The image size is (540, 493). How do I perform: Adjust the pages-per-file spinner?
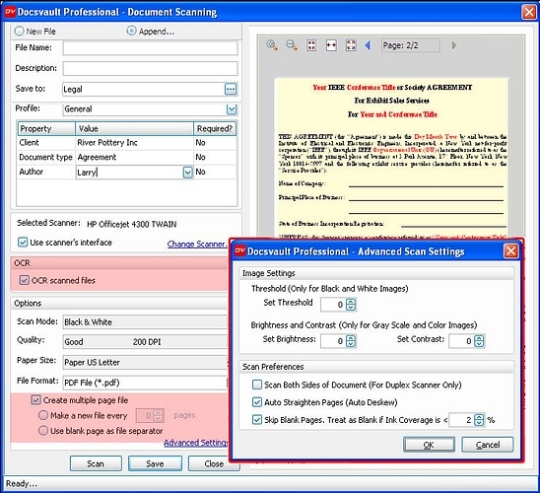(158, 416)
